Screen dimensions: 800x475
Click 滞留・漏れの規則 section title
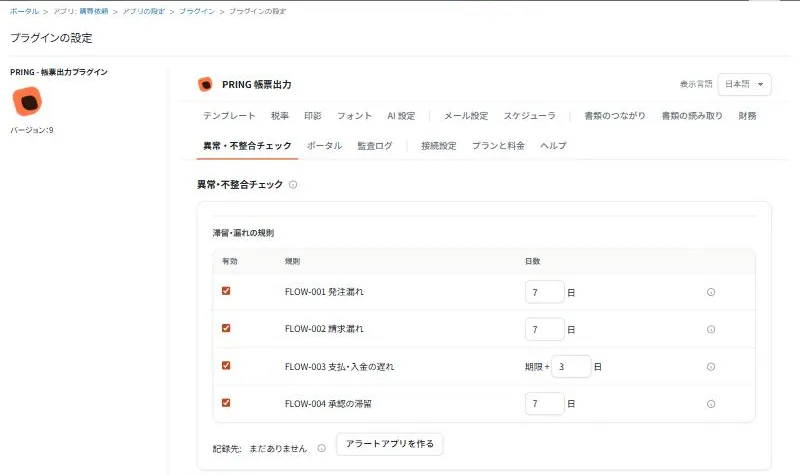(243, 233)
